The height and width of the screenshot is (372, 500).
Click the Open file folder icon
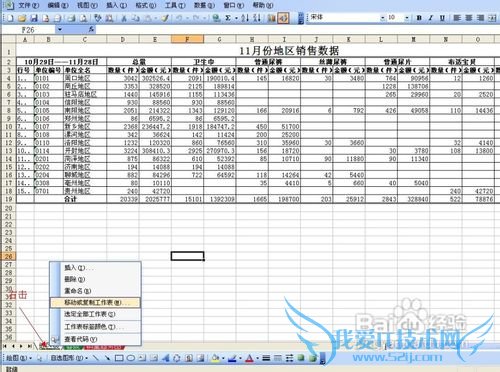22,18
